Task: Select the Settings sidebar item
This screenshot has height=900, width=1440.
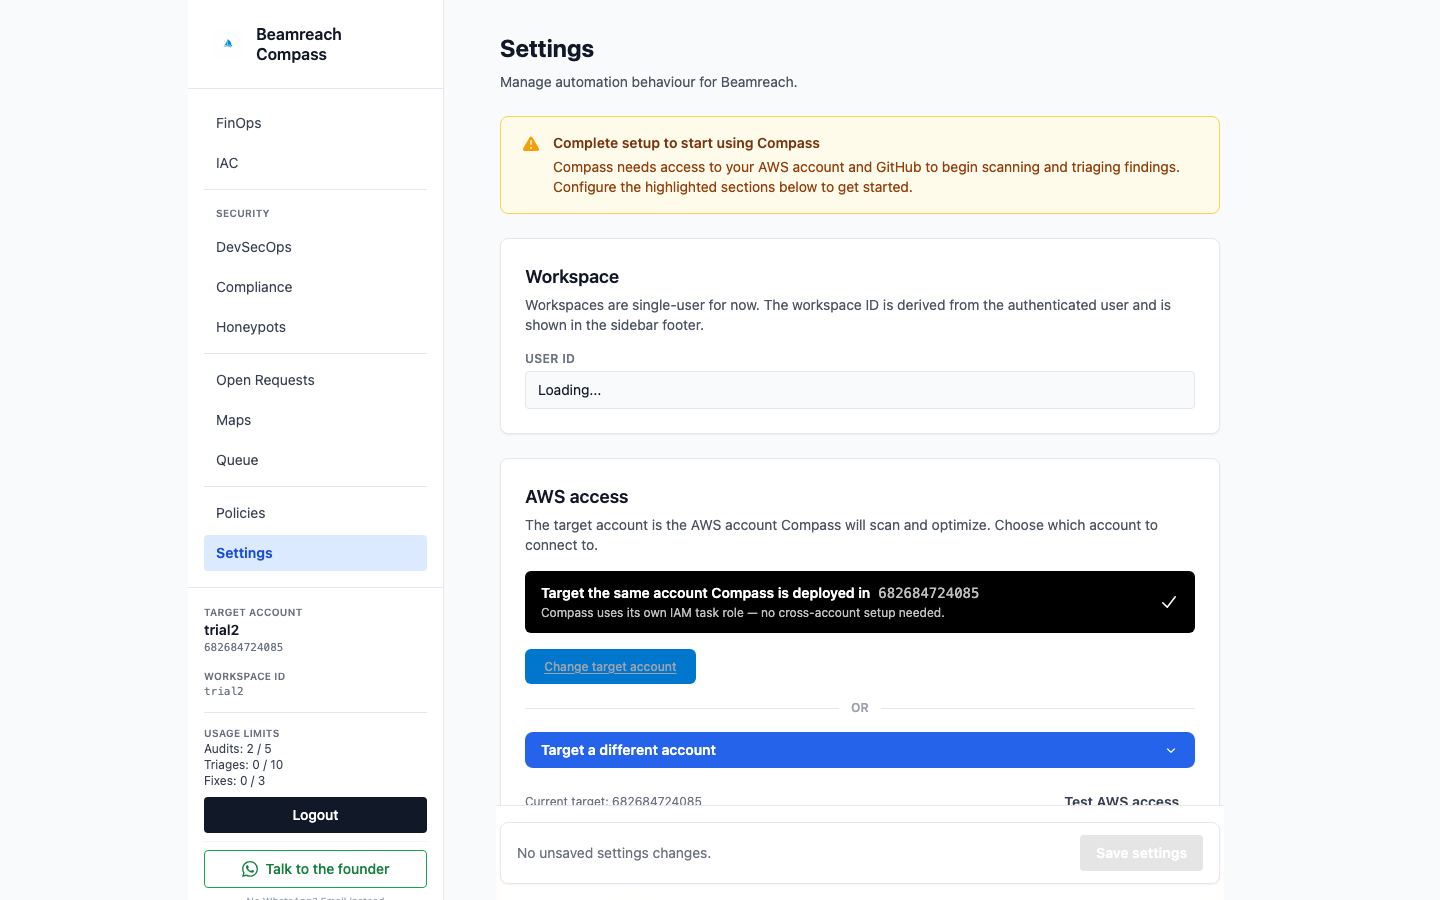Action: point(315,553)
